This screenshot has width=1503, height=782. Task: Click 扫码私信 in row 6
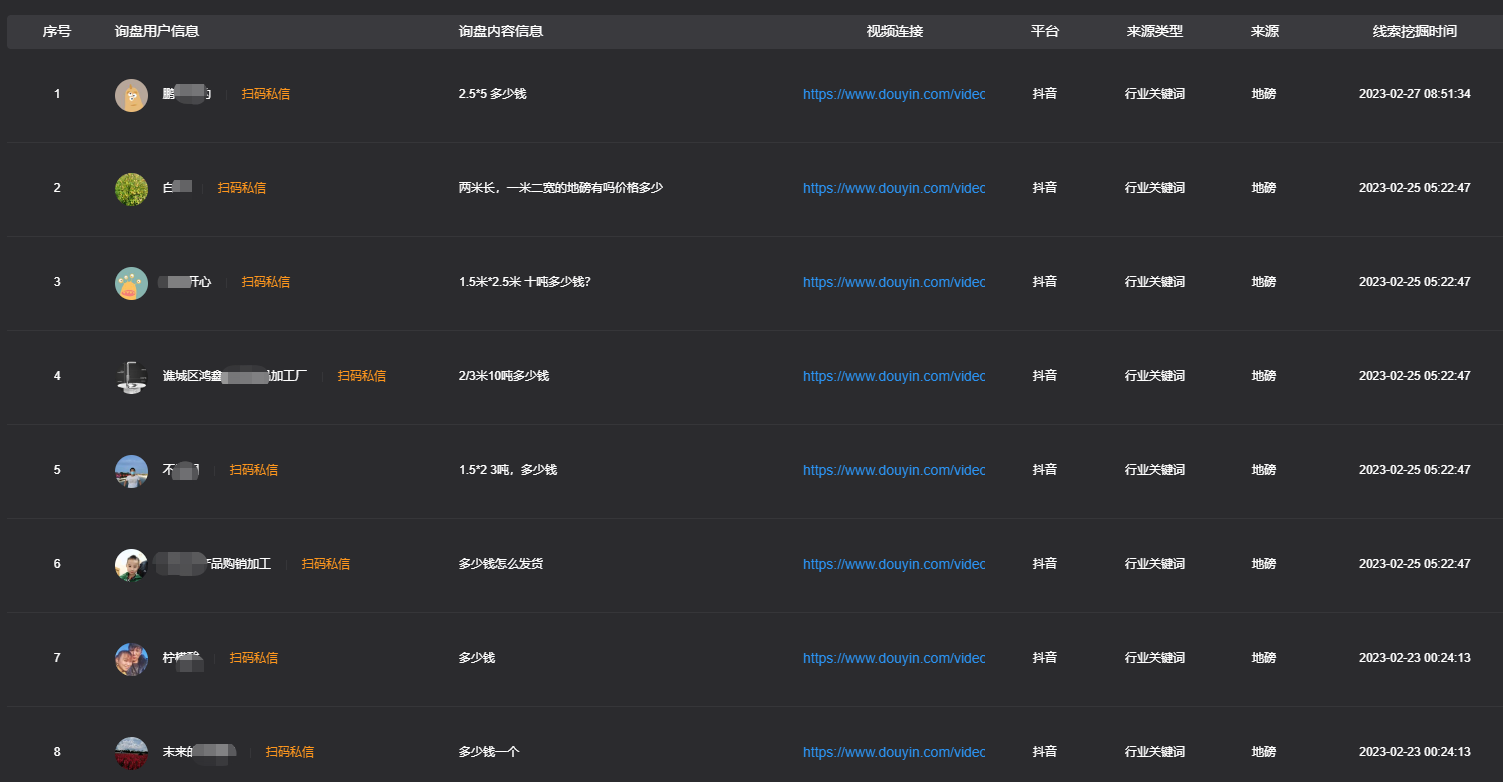click(x=325, y=564)
